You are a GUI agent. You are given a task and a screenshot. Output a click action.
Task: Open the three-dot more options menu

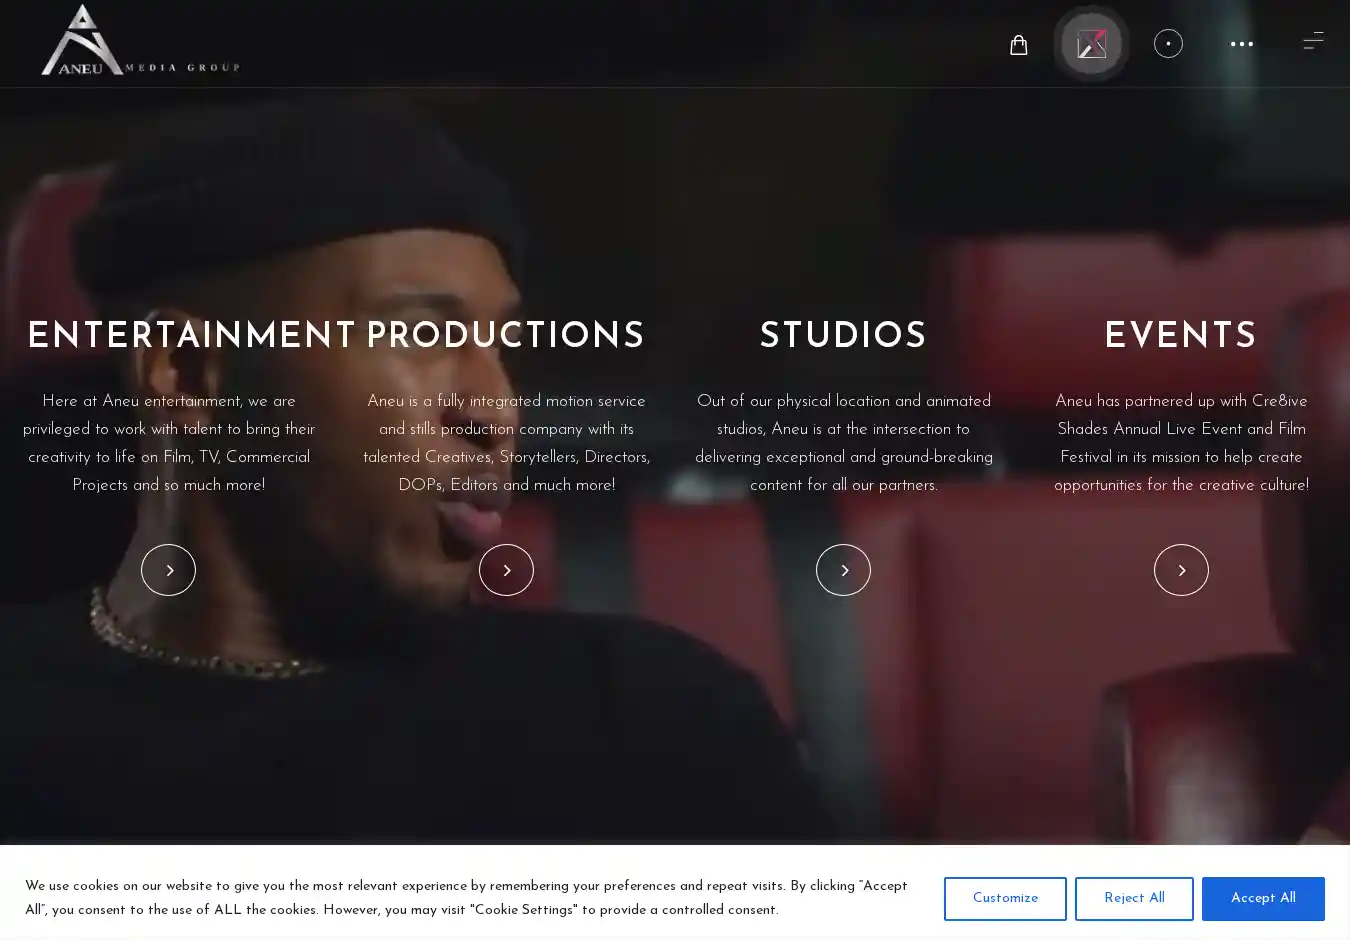pos(1241,44)
